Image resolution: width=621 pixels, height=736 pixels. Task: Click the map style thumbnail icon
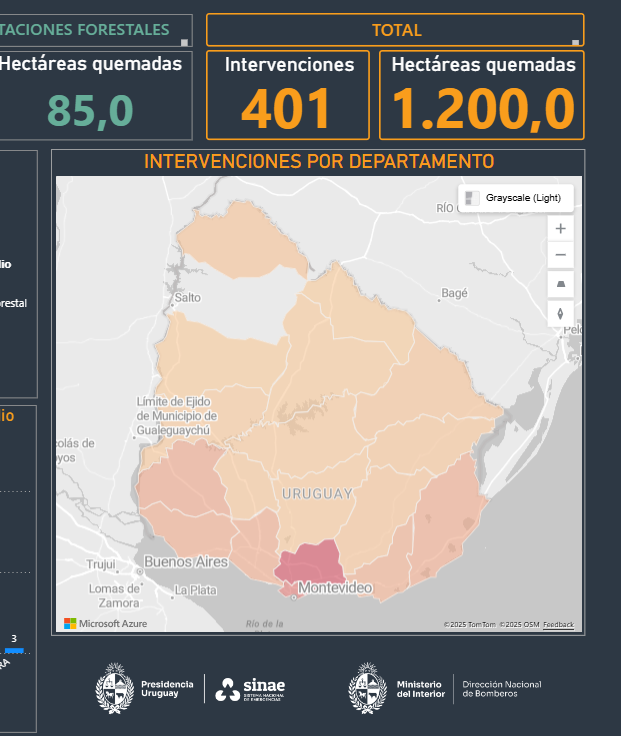[473, 198]
